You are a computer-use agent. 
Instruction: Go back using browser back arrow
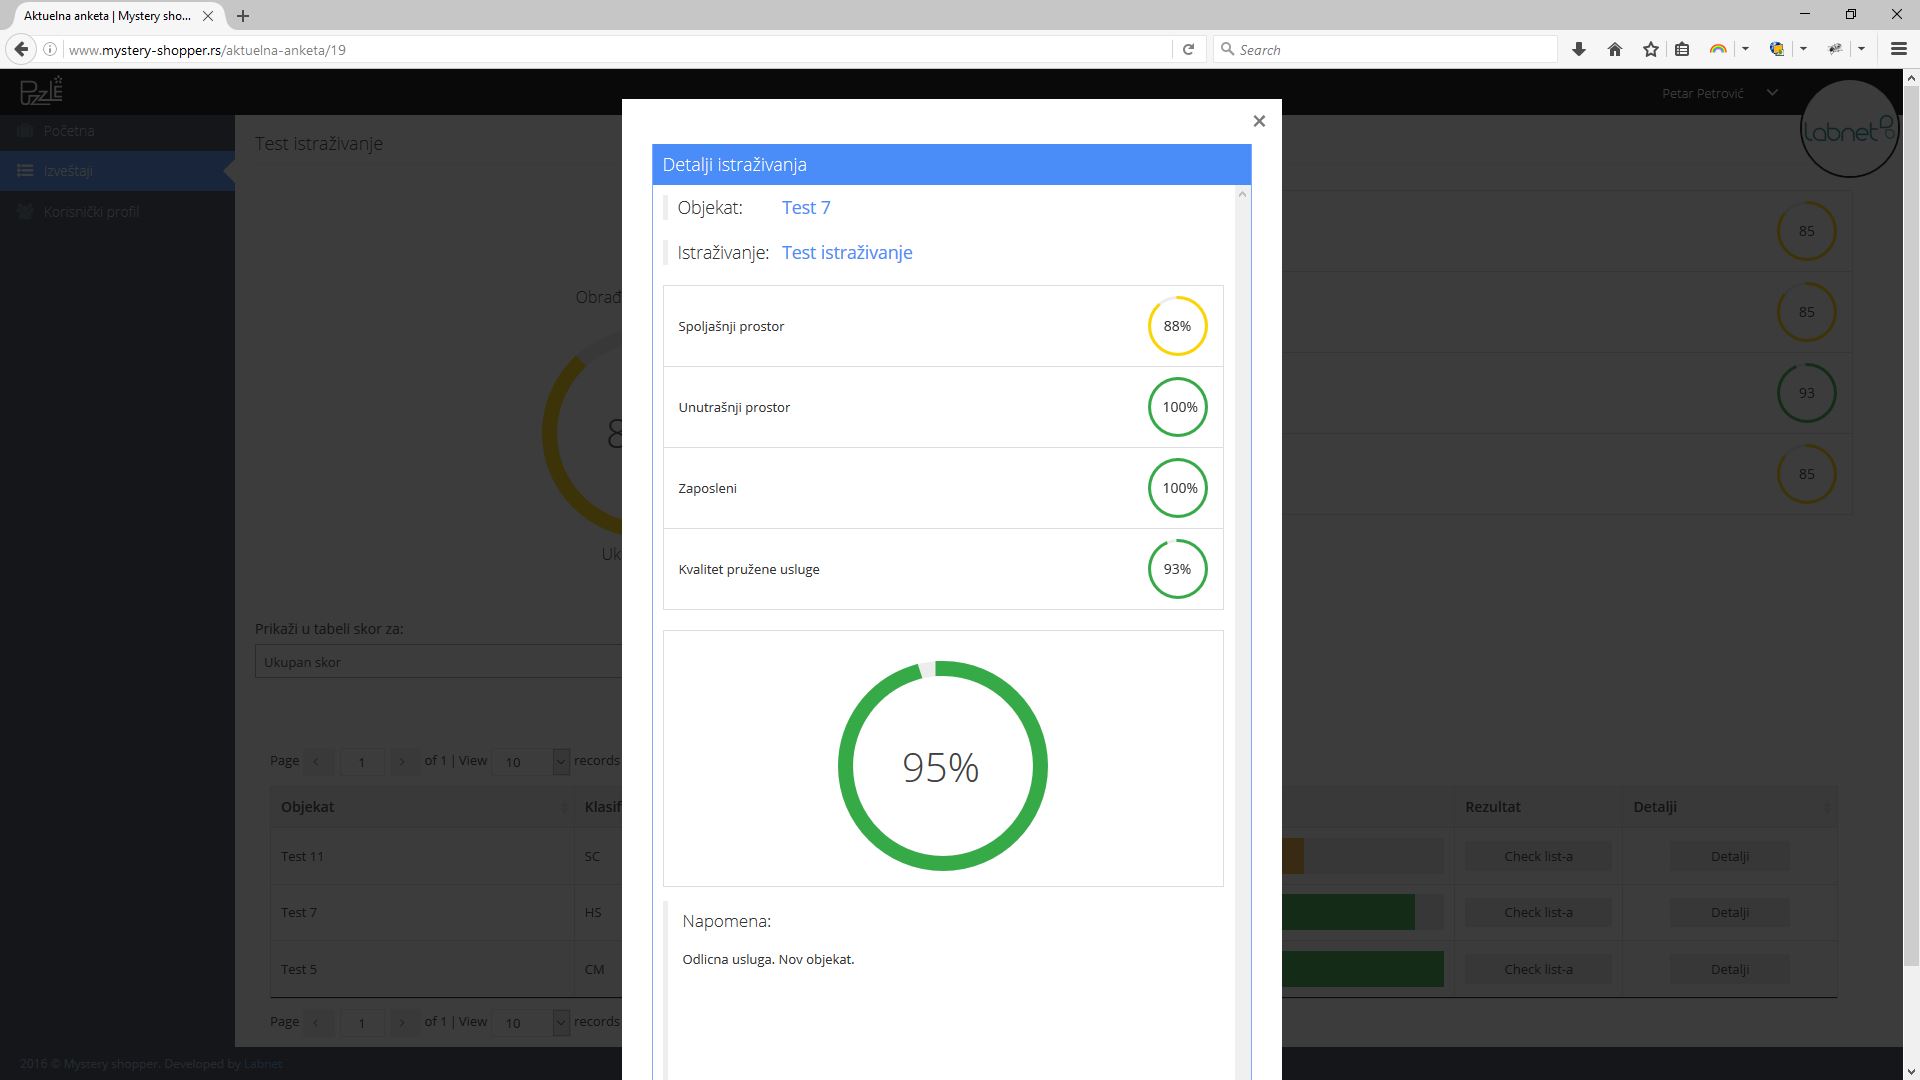point(22,49)
